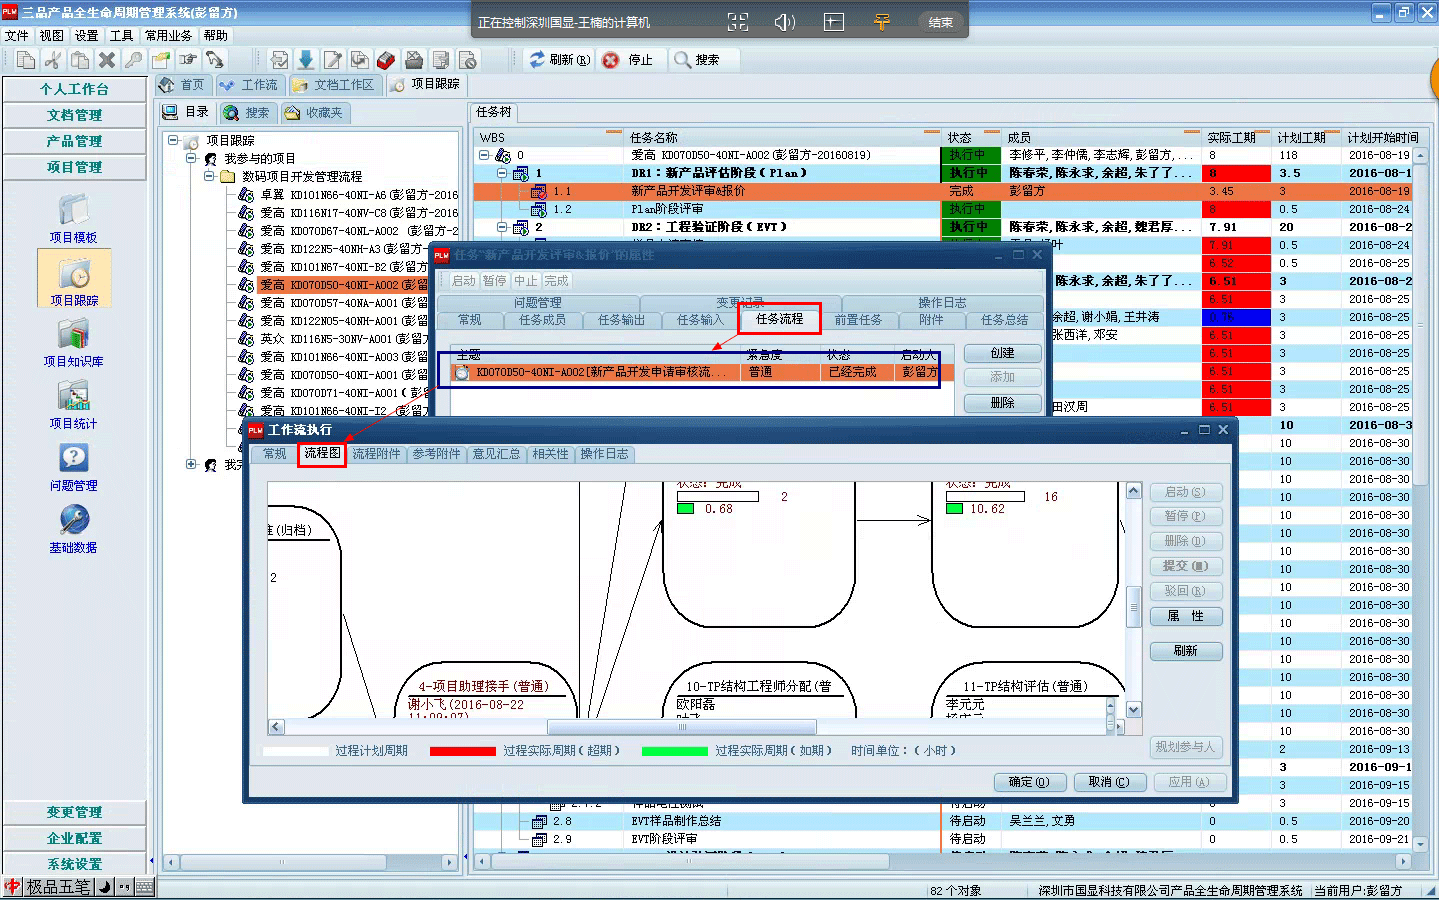
Task: Open 基础数据 from the sidebar
Action: pos(73,521)
